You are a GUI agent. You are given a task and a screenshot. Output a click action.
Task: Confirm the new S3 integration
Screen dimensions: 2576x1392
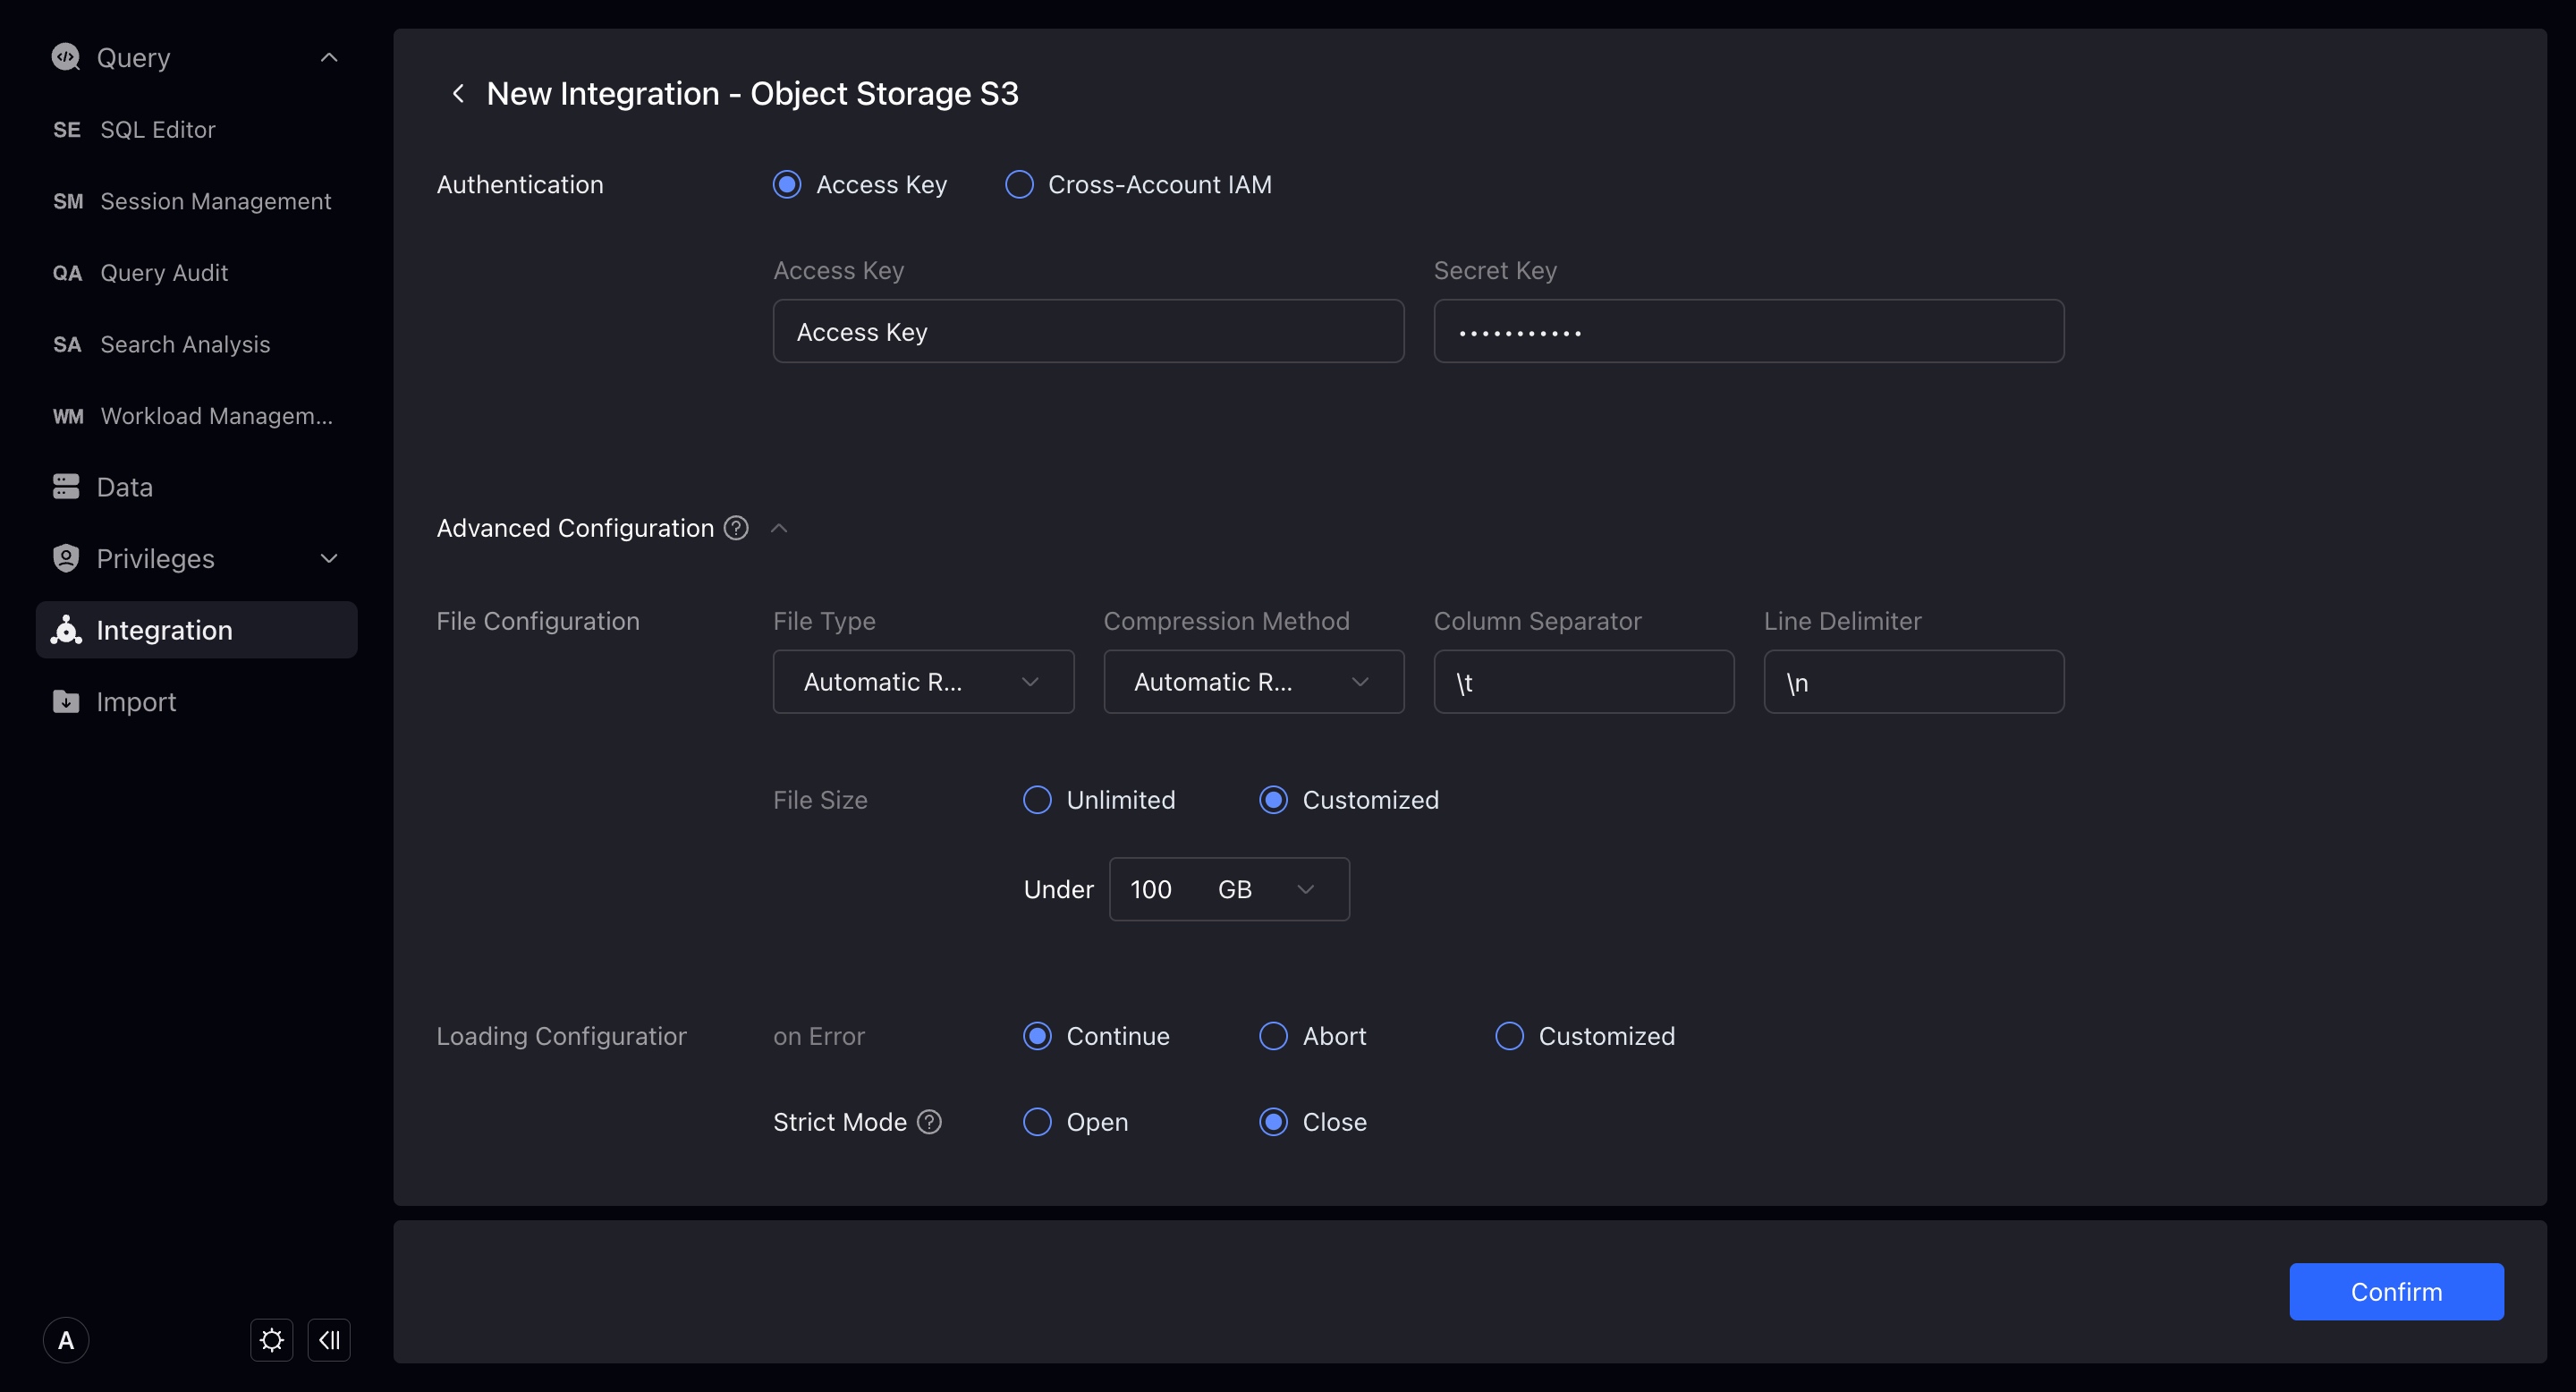2397,1291
